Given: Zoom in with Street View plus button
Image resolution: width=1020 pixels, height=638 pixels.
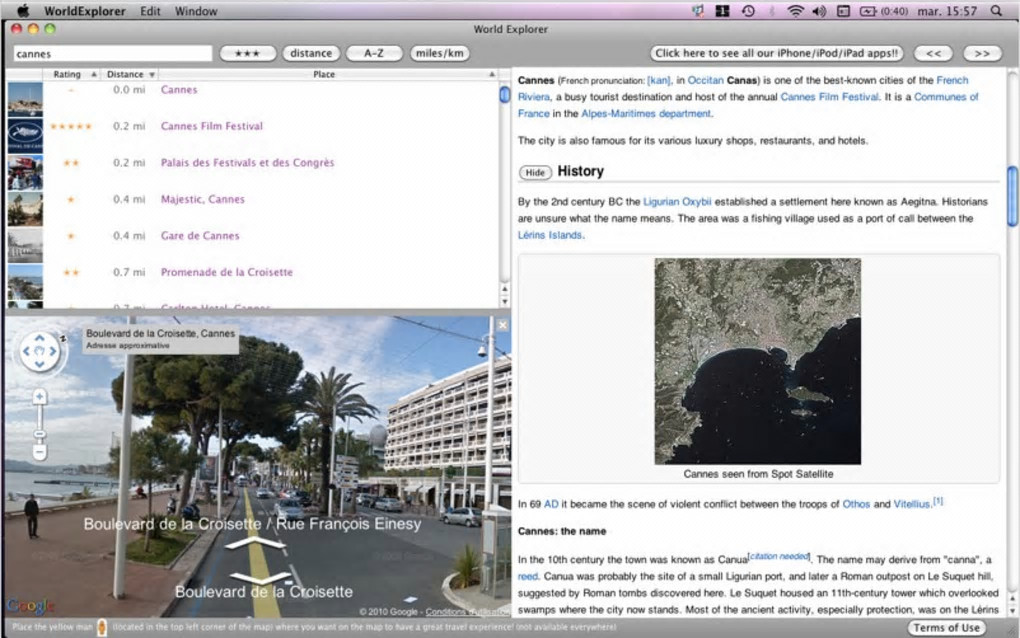Looking at the screenshot, I should [x=39, y=397].
